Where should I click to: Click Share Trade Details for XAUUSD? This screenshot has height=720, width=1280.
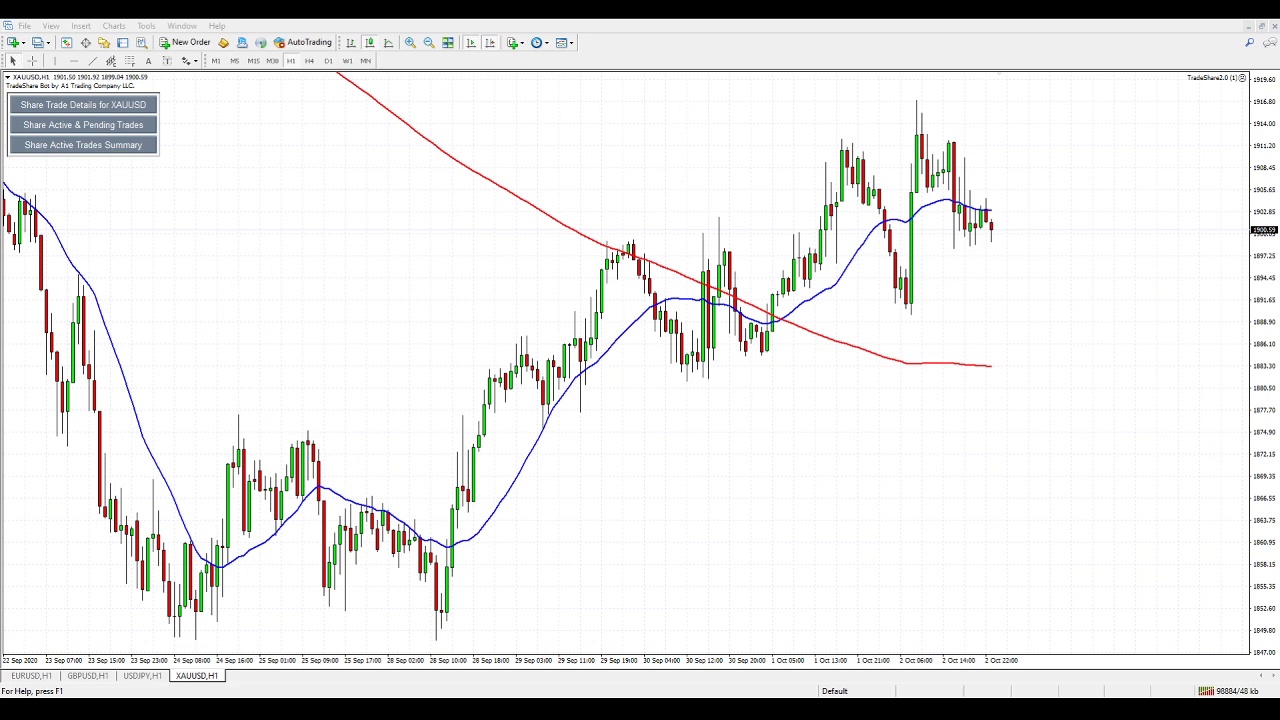coord(83,105)
